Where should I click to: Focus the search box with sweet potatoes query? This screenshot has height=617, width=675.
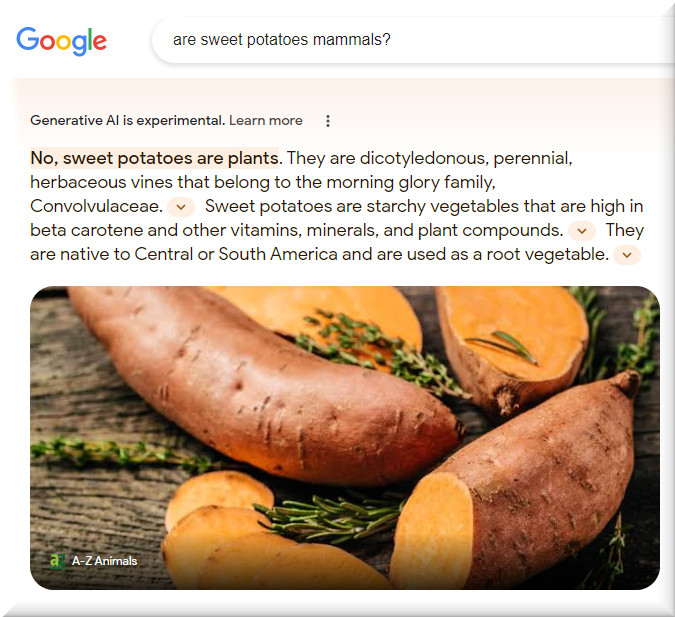point(413,40)
